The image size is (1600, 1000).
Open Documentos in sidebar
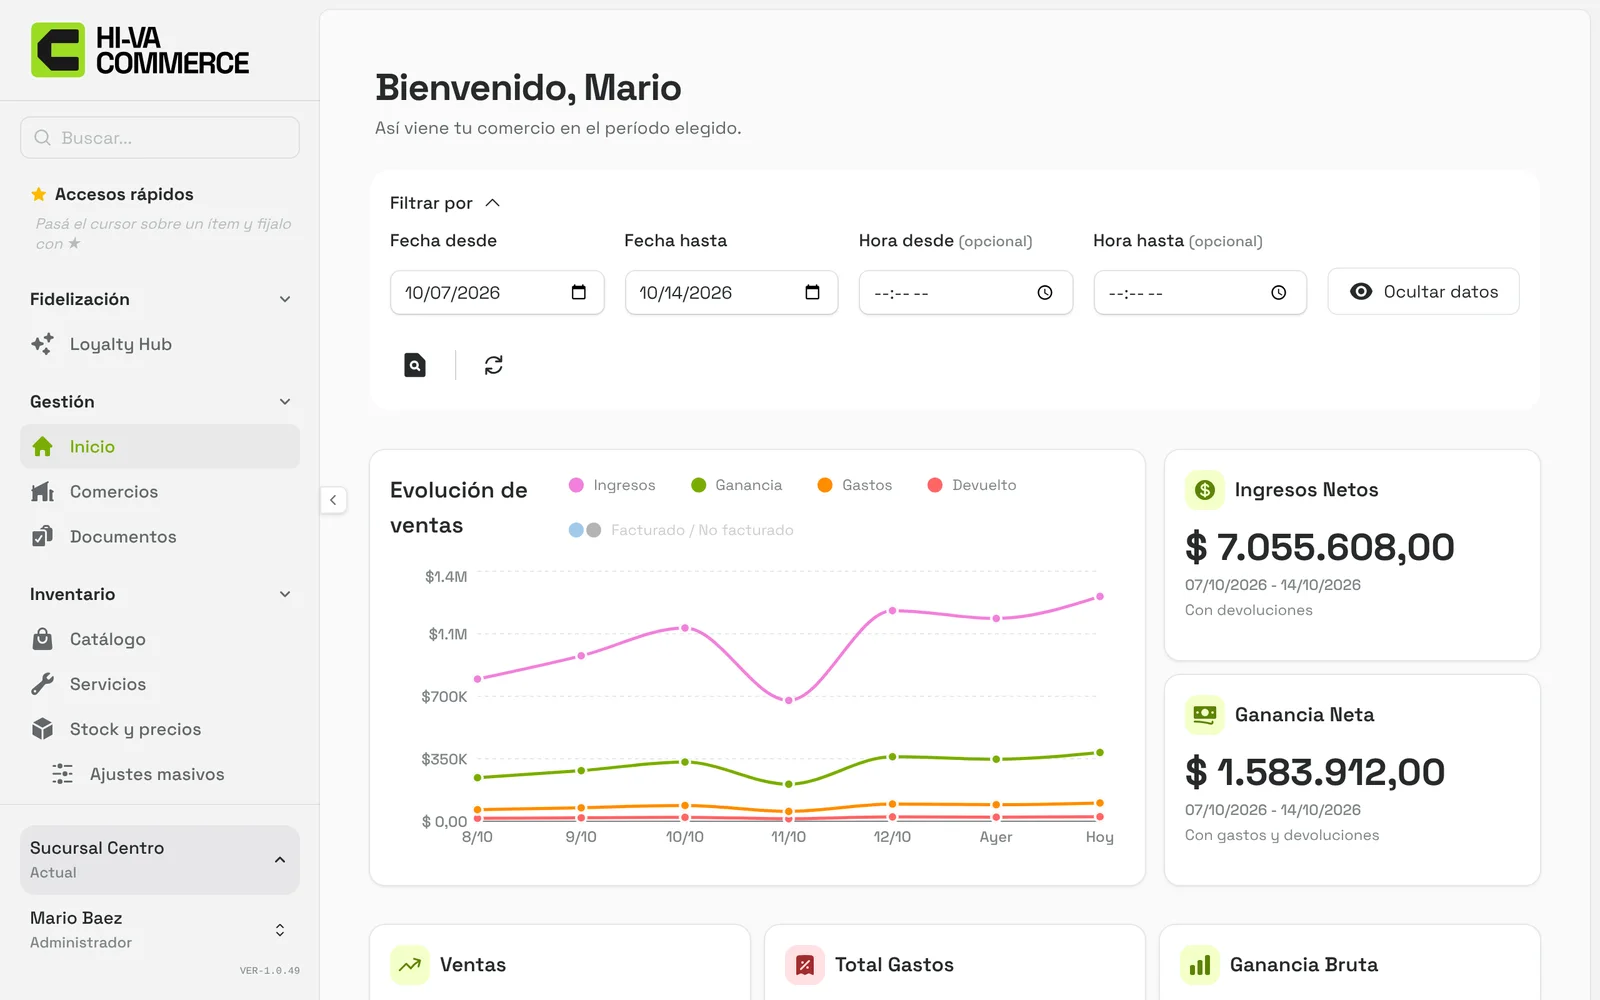click(x=160, y=537)
